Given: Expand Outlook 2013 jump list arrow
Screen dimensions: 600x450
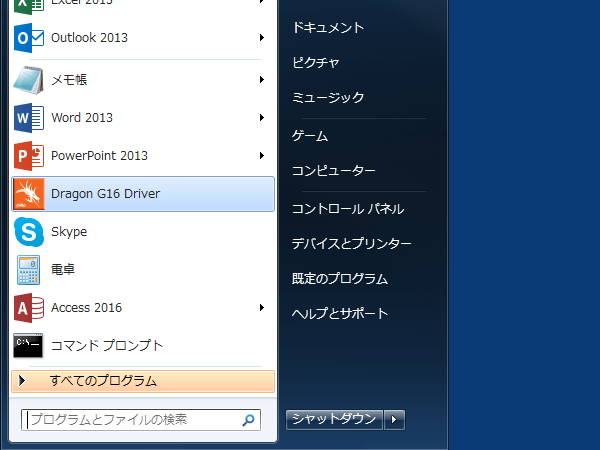Looking at the screenshot, I should [262, 38].
